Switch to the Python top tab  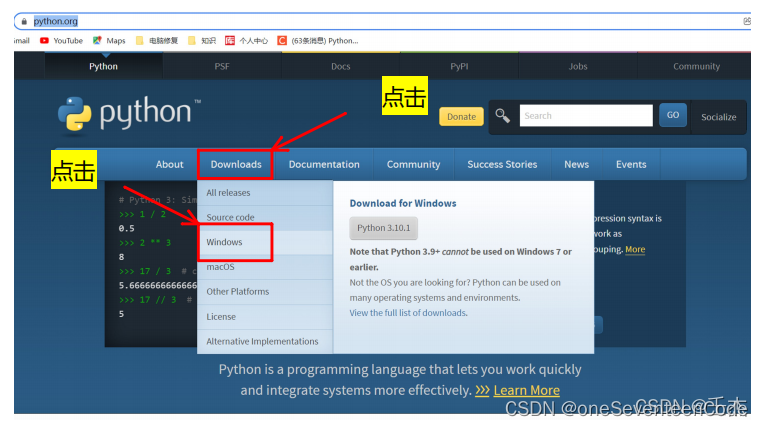tap(103, 66)
